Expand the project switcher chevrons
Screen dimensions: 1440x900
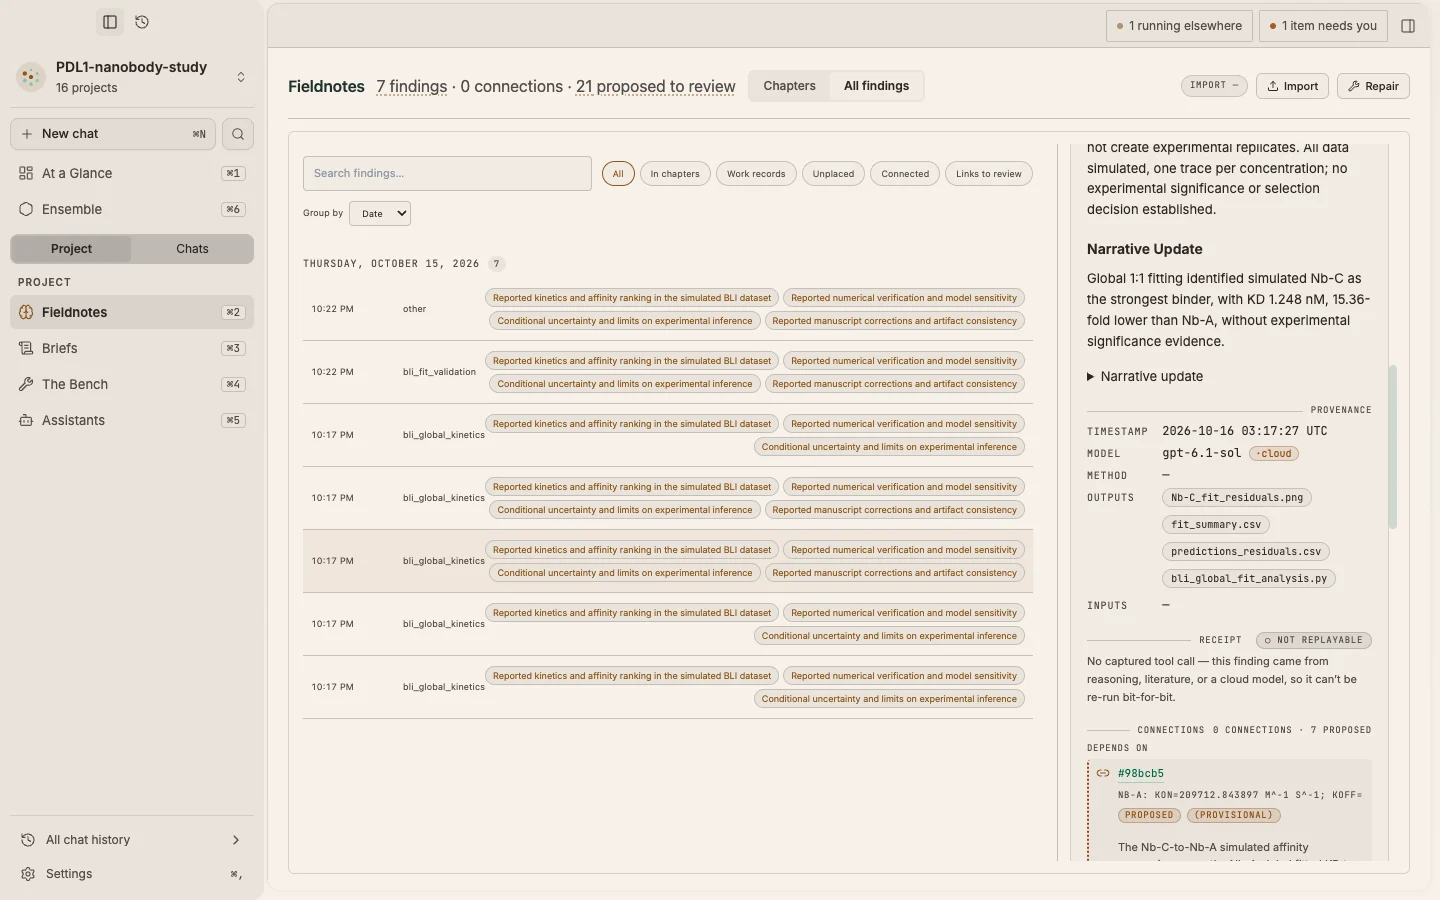click(x=241, y=77)
